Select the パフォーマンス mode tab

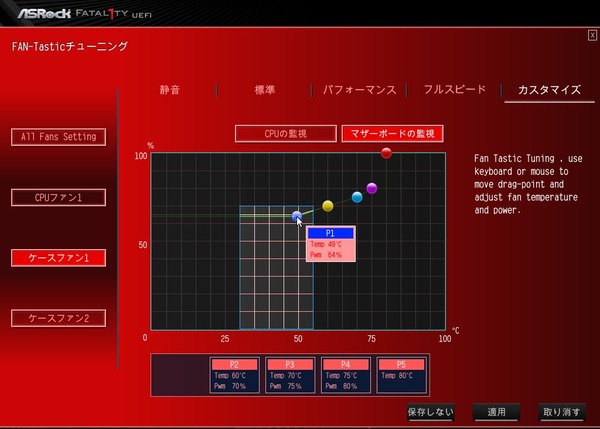coord(359,90)
